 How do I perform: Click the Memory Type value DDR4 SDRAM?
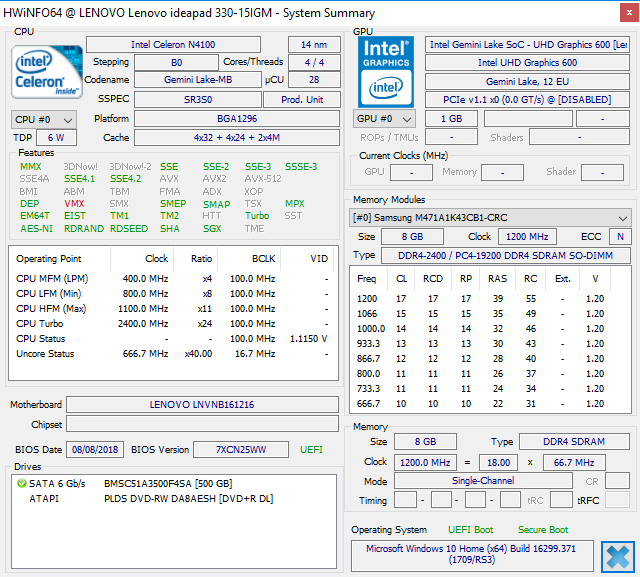[574, 442]
